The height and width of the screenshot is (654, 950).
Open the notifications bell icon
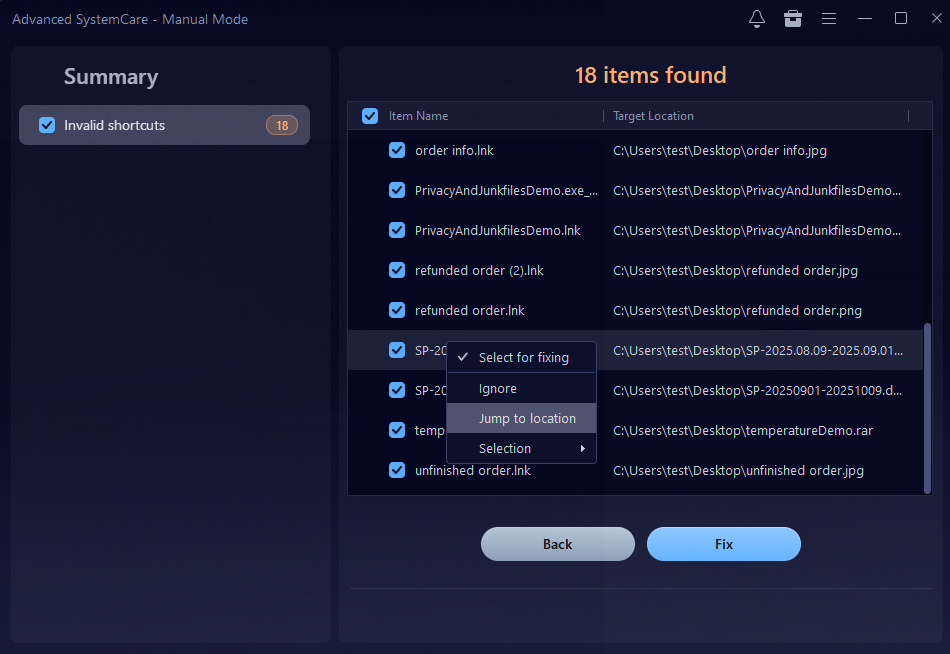757,19
